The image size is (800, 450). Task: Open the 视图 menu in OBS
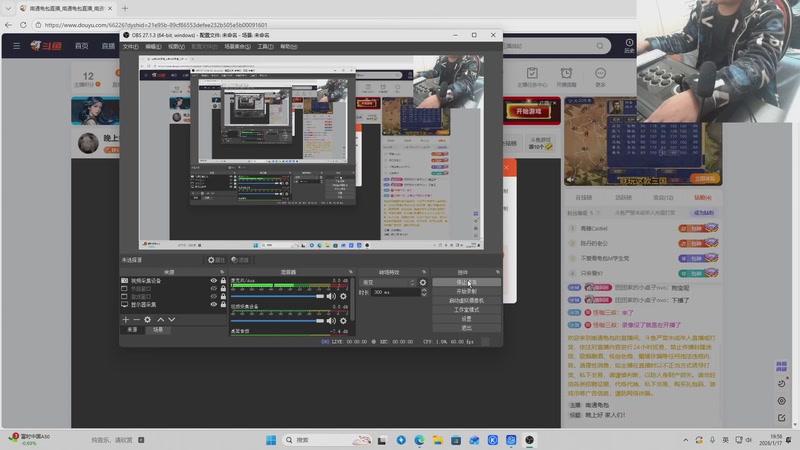177,46
